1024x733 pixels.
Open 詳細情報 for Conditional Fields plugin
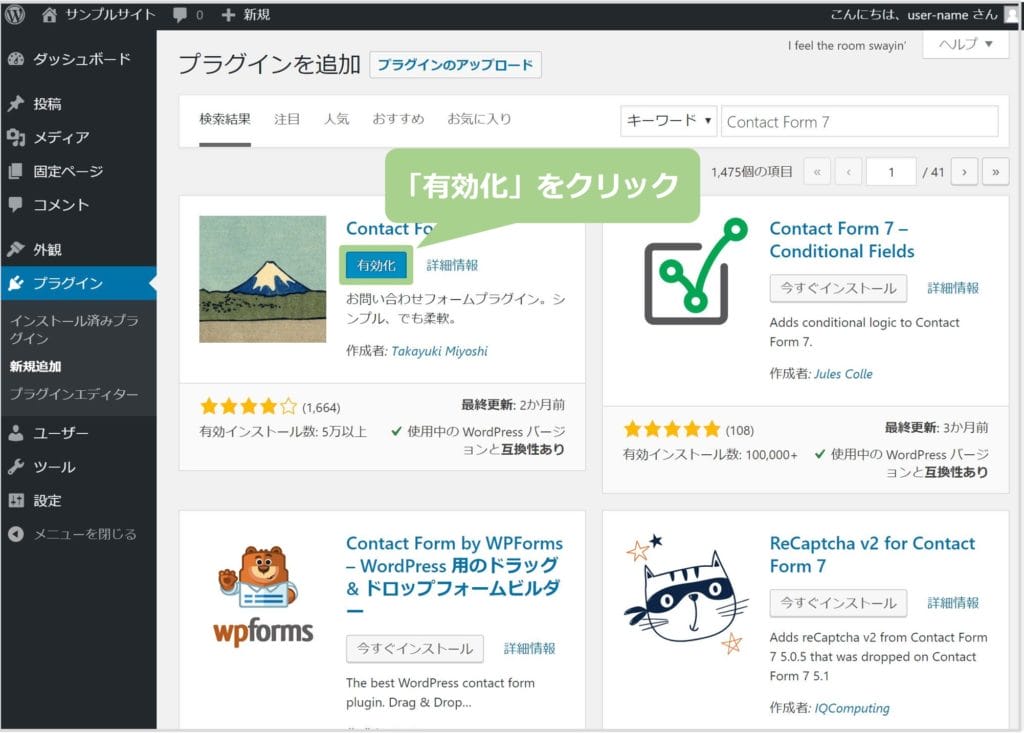[953, 288]
